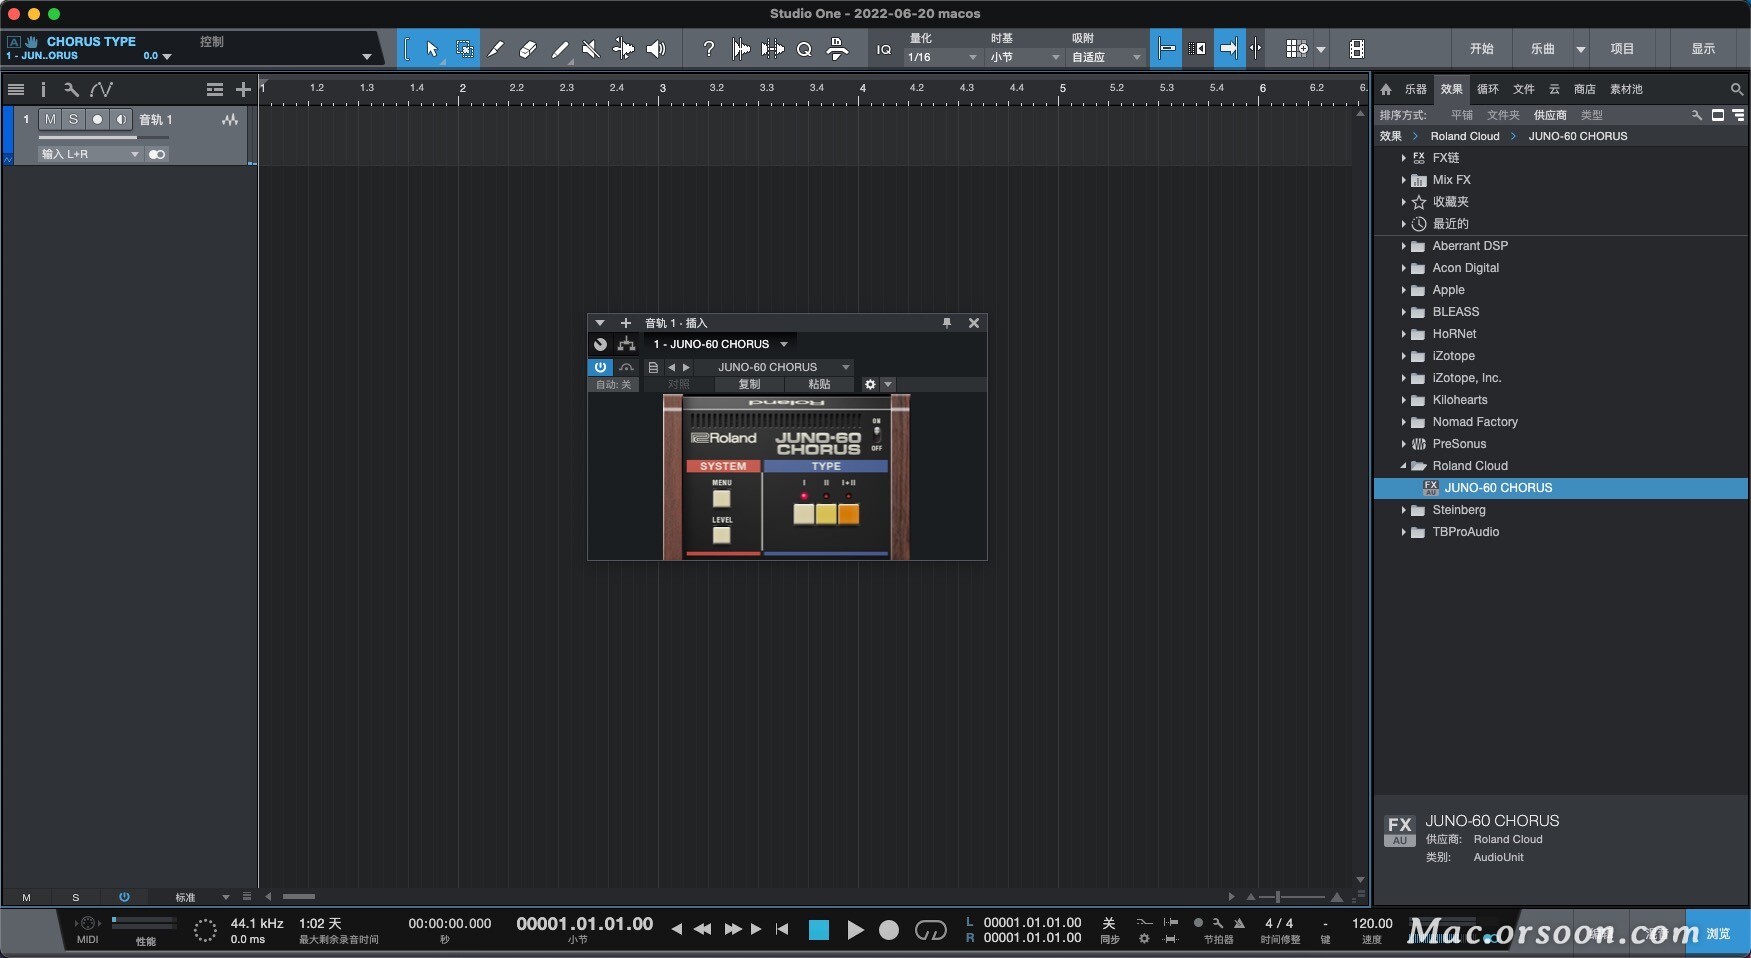Sort browser by 供应商
Image resolution: width=1751 pixels, height=958 pixels.
1550,115
